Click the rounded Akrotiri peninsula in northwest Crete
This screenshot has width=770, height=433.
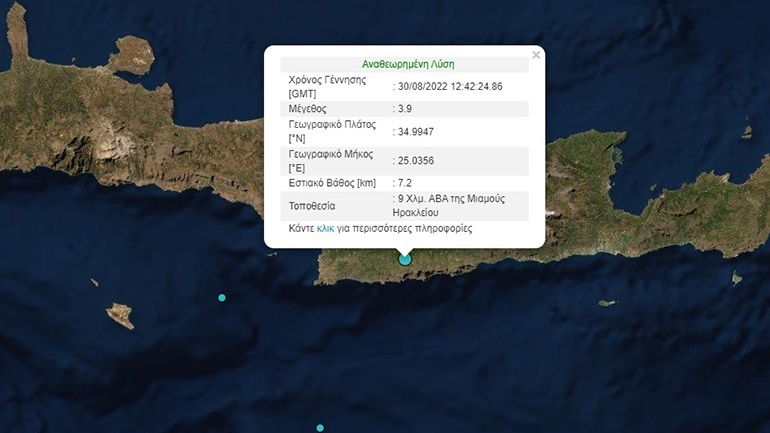pos(133,54)
